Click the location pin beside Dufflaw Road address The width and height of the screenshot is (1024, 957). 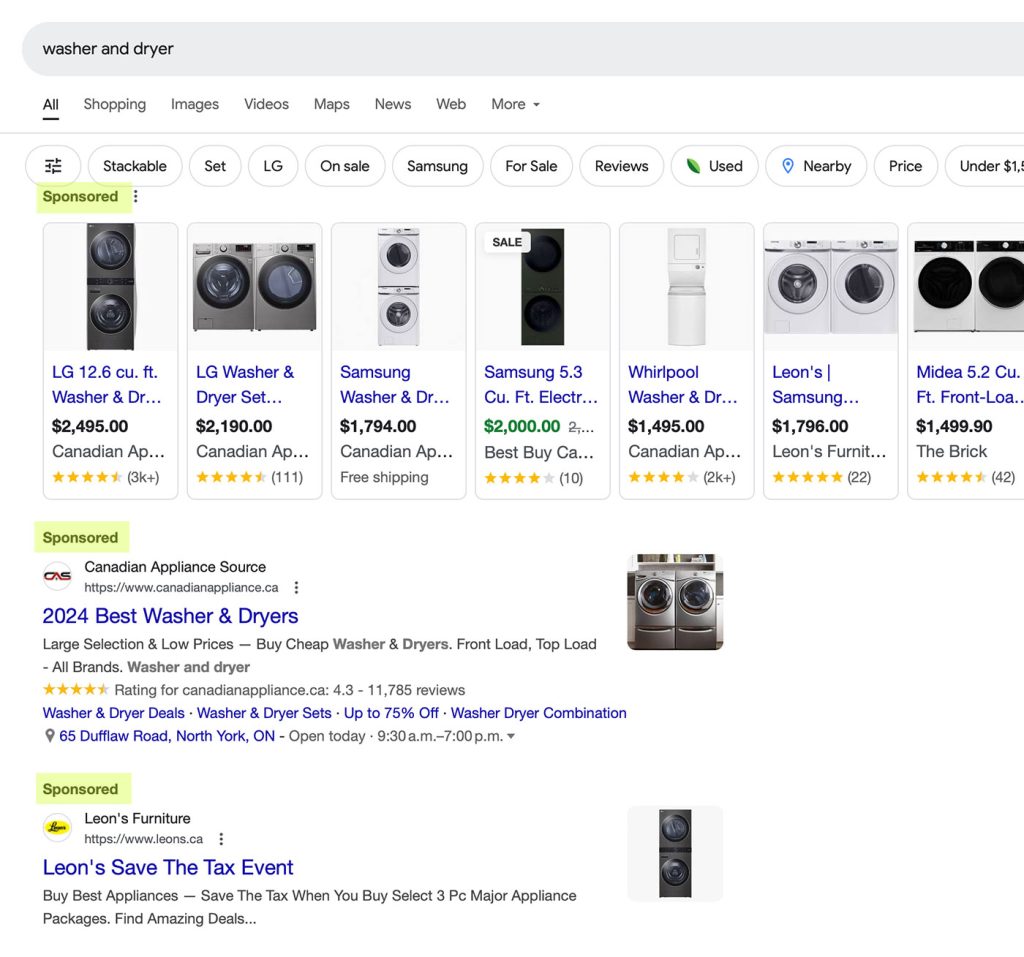click(49, 736)
